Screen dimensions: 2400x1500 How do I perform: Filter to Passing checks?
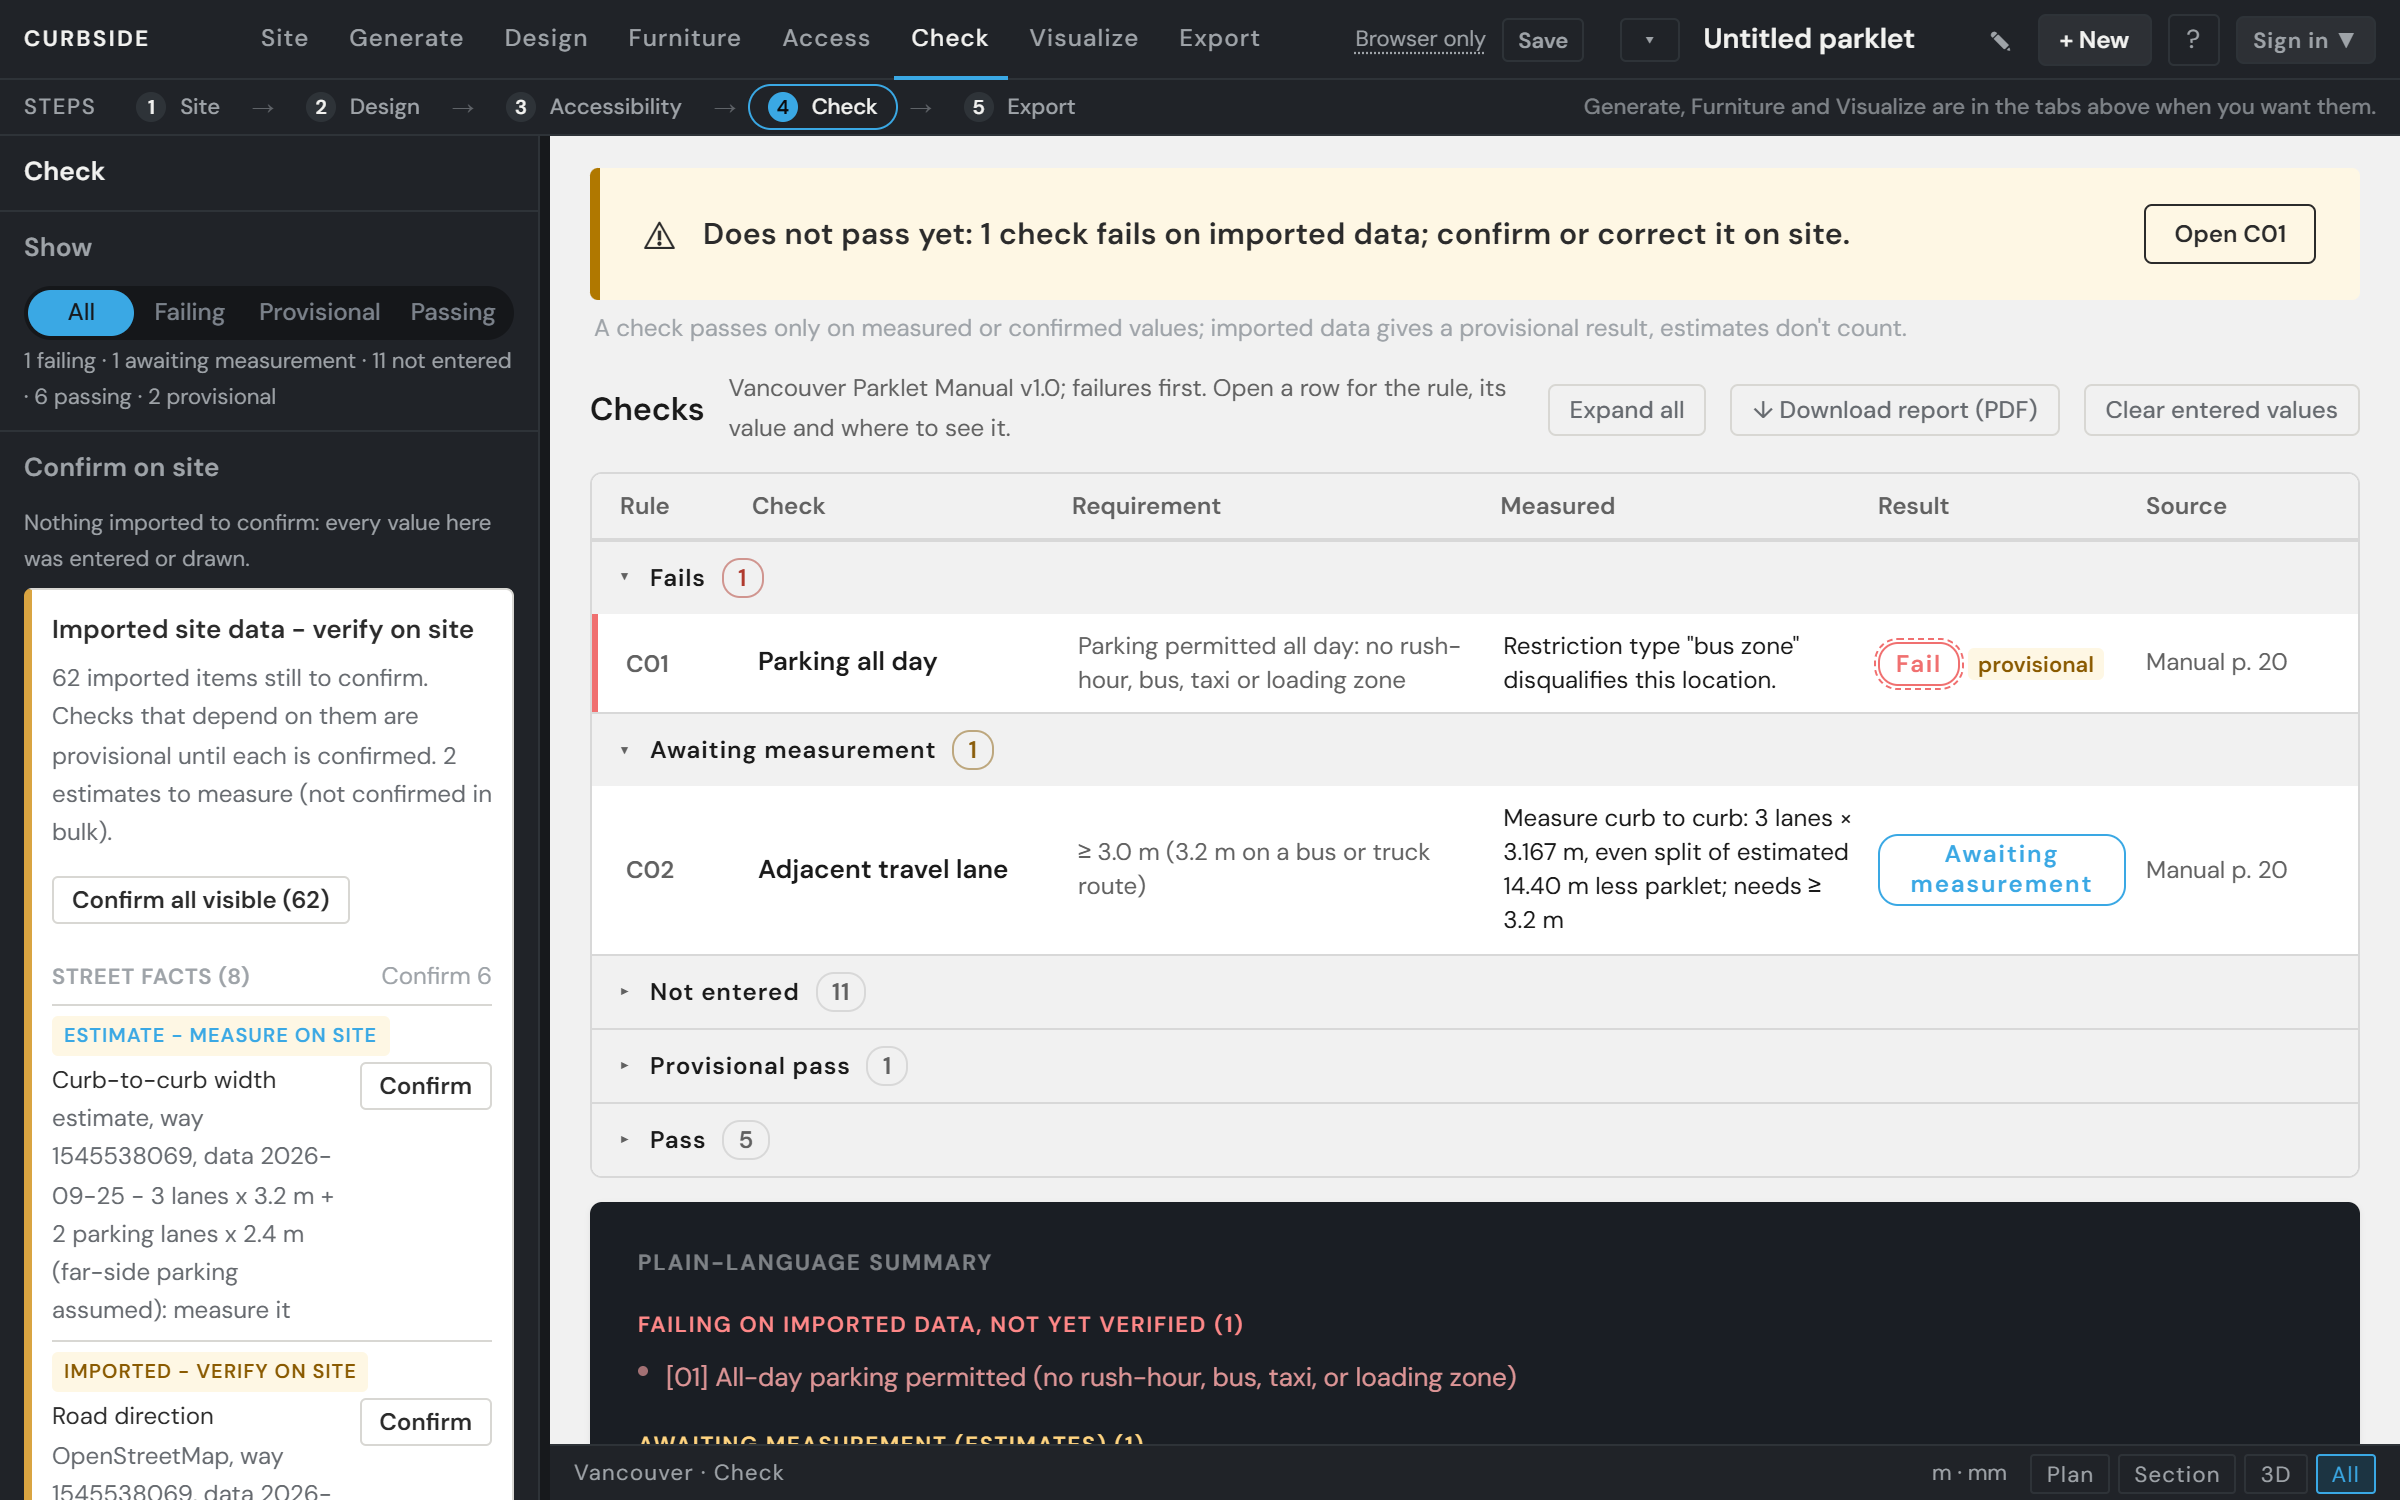(452, 312)
